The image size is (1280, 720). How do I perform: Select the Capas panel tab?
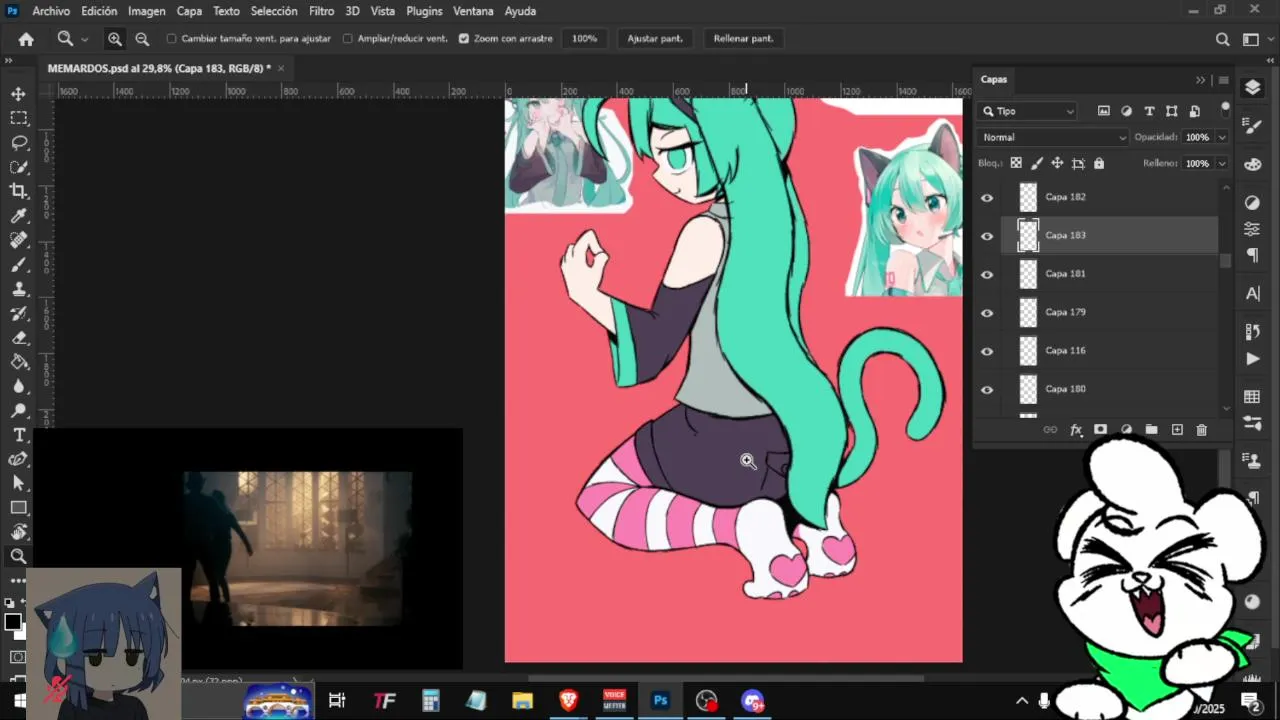click(x=994, y=79)
